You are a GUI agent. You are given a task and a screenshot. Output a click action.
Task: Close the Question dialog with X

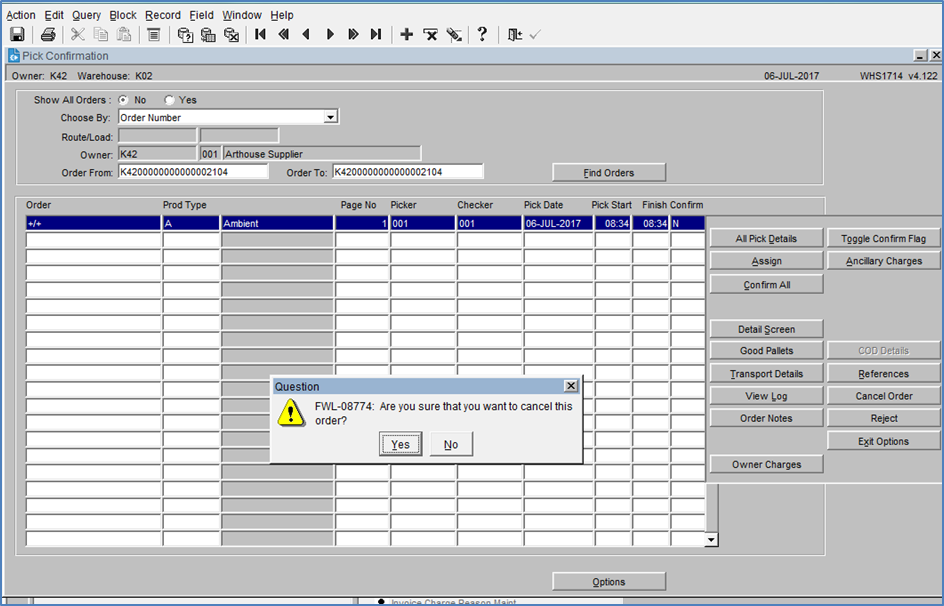(x=571, y=386)
